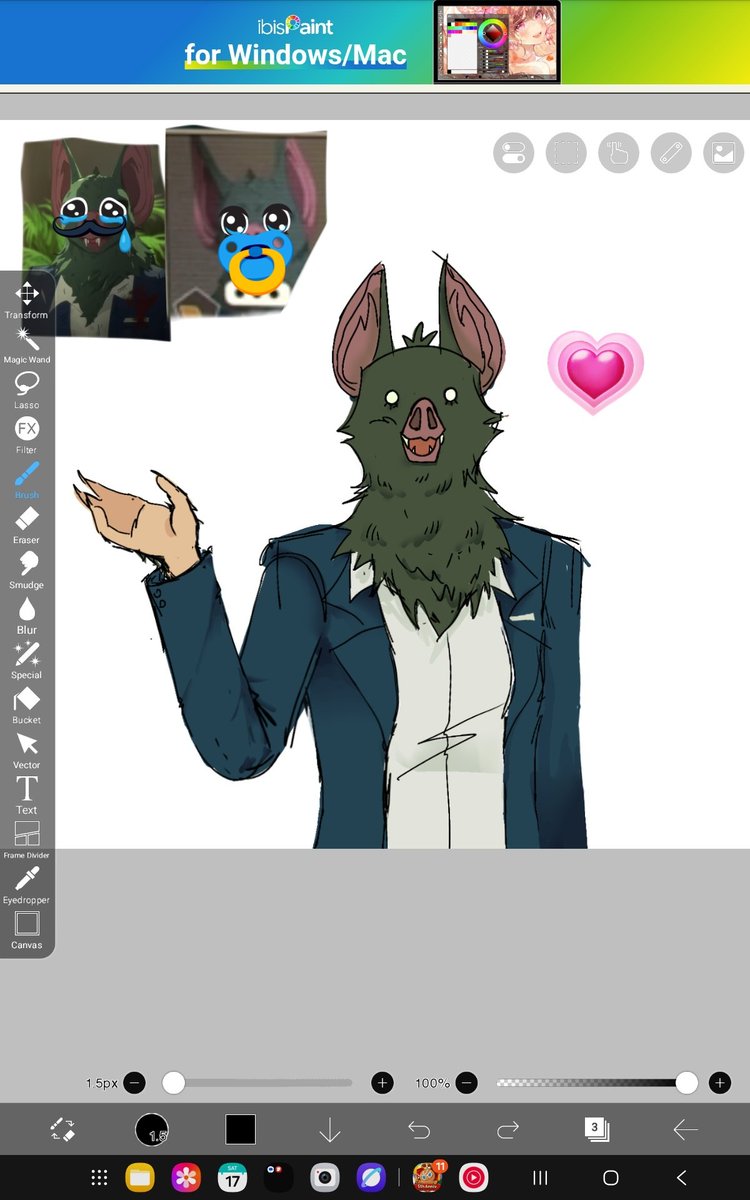Click the mustache bat reference image
Image resolution: width=750 pixels, height=1200 pixels.
pyautogui.click(x=94, y=238)
